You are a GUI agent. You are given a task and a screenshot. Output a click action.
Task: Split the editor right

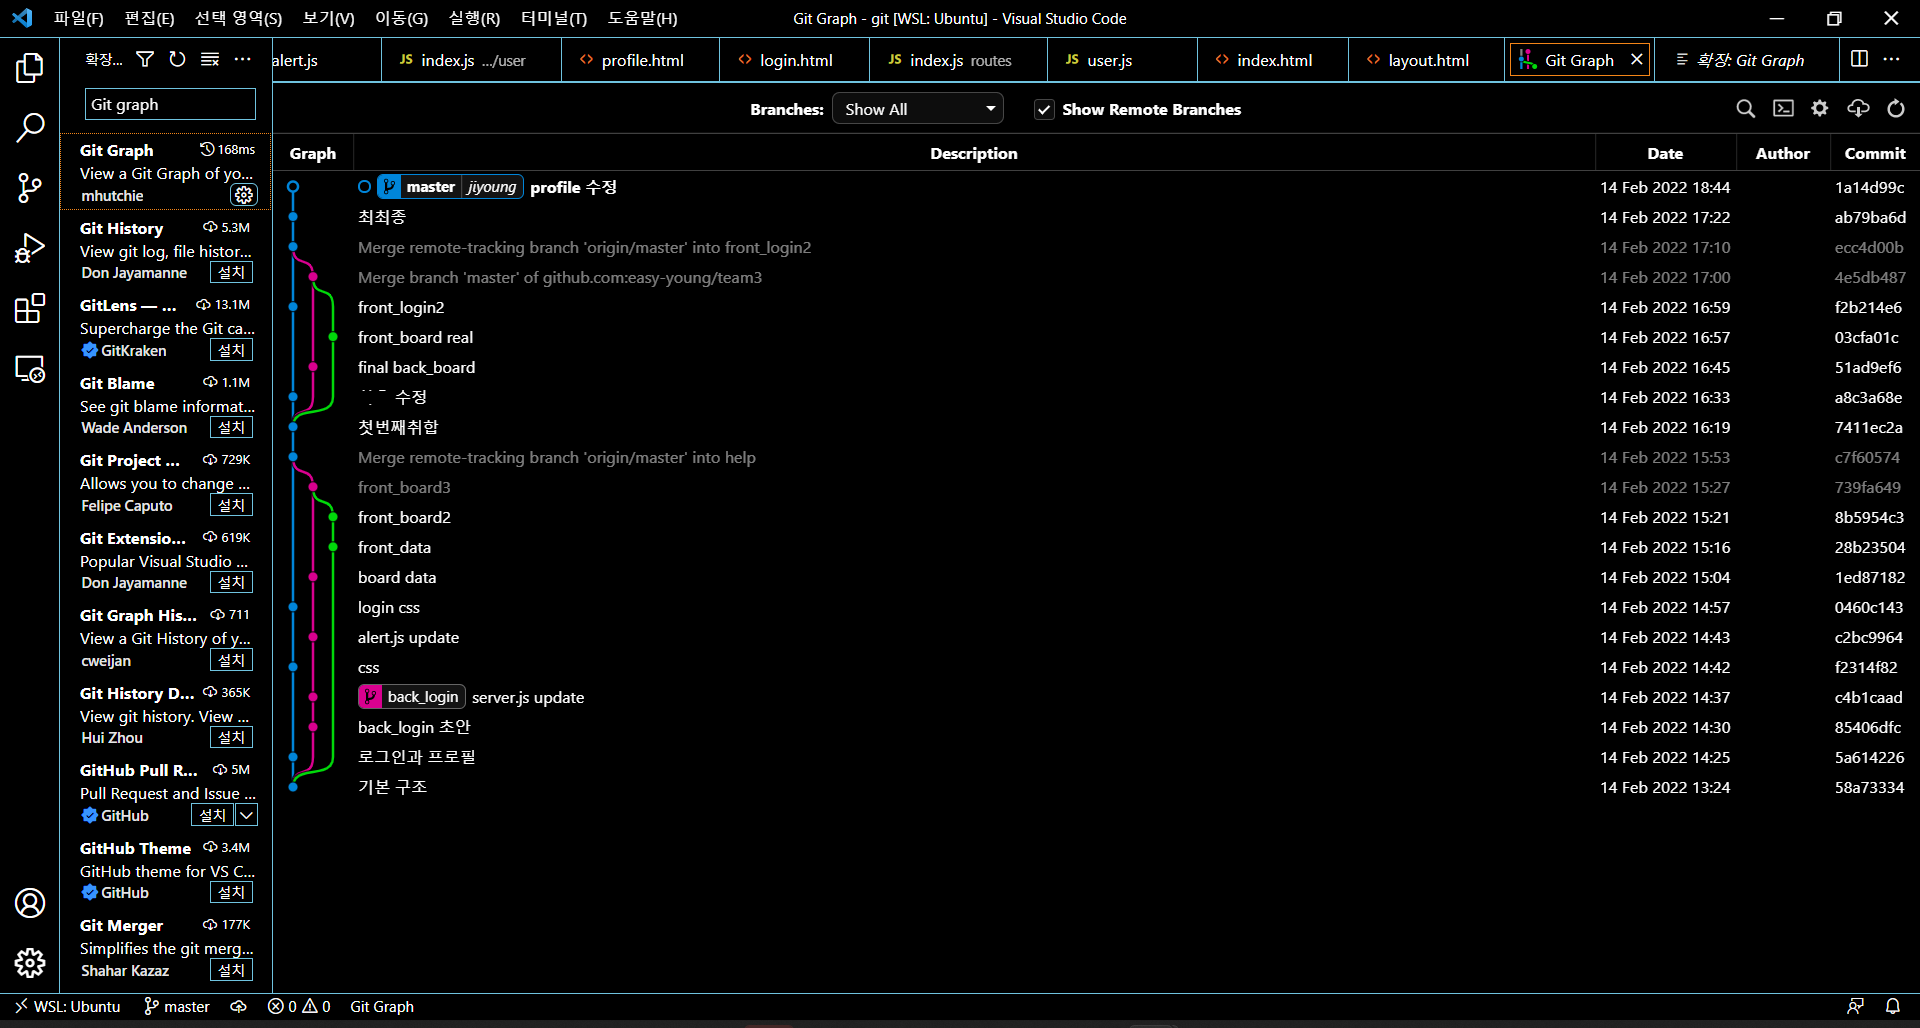pyautogui.click(x=1859, y=60)
